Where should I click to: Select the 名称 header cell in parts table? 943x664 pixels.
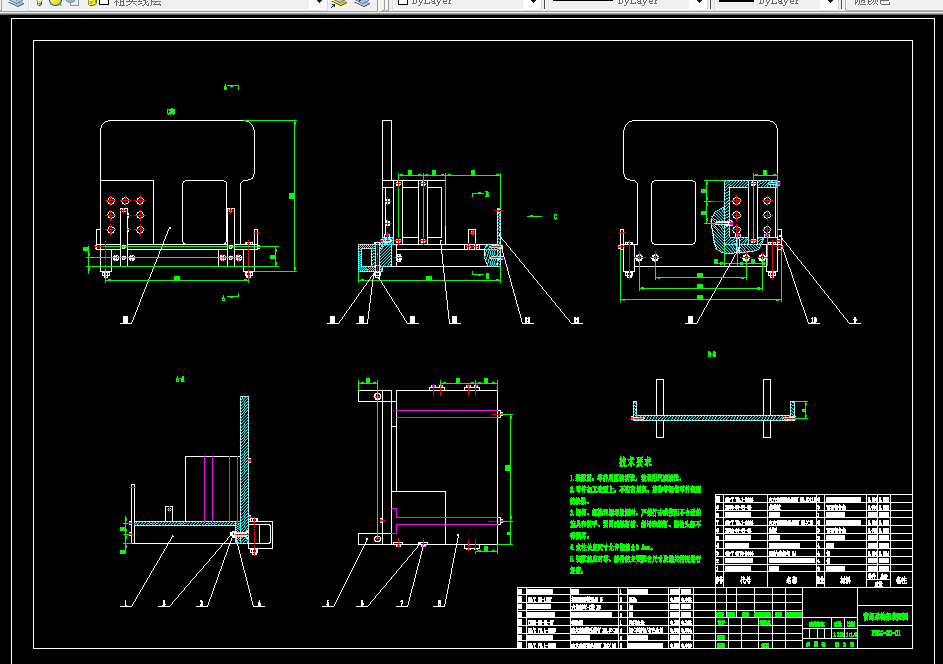pyautogui.click(x=791, y=580)
